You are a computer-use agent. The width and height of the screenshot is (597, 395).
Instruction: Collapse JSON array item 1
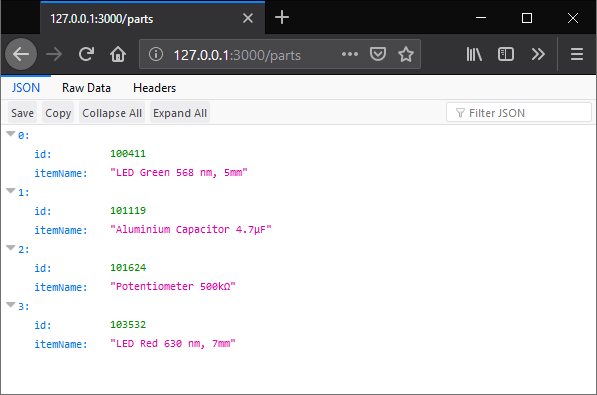coord(11,191)
